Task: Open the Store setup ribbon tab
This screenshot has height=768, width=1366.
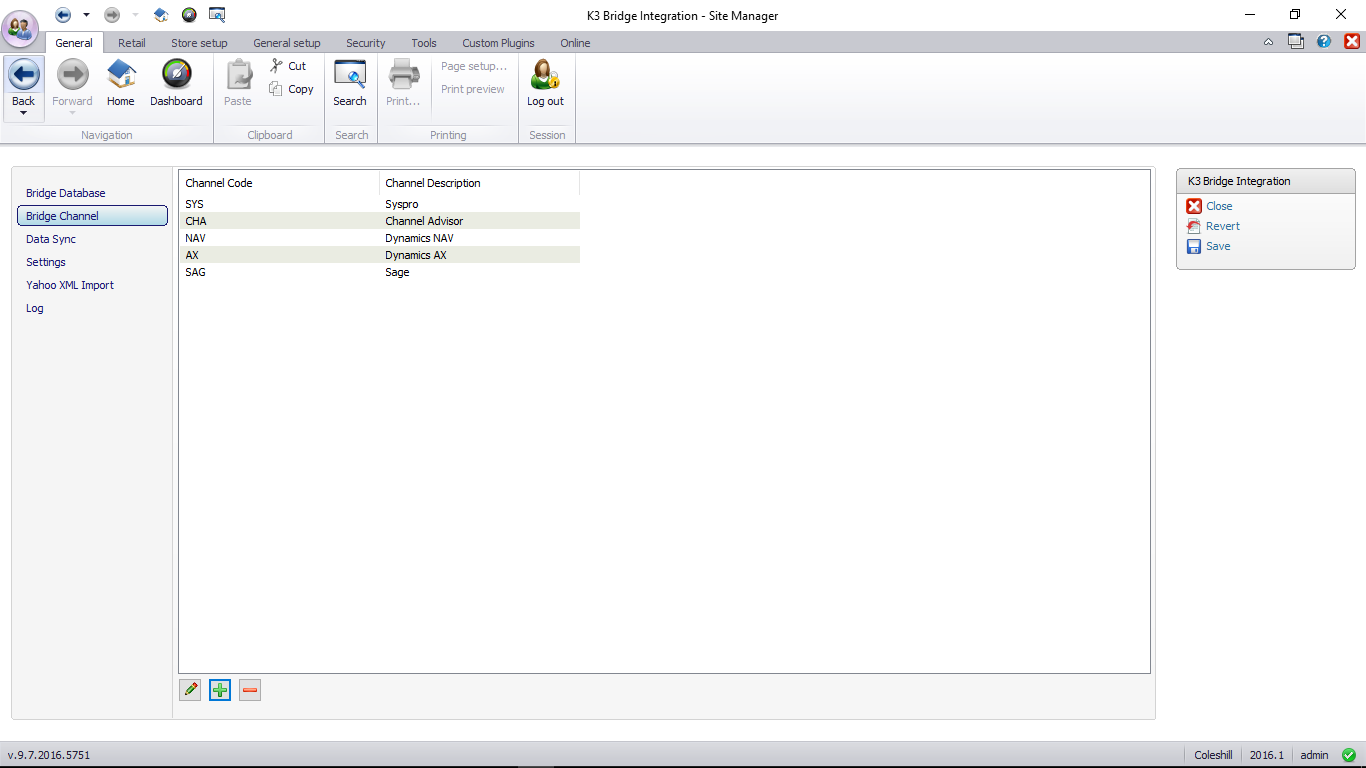Action: coord(199,43)
